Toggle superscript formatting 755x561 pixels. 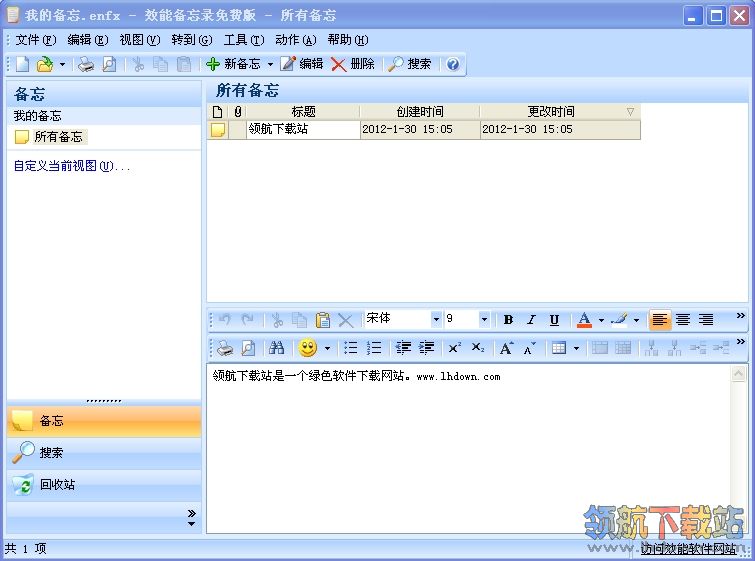(455, 348)
